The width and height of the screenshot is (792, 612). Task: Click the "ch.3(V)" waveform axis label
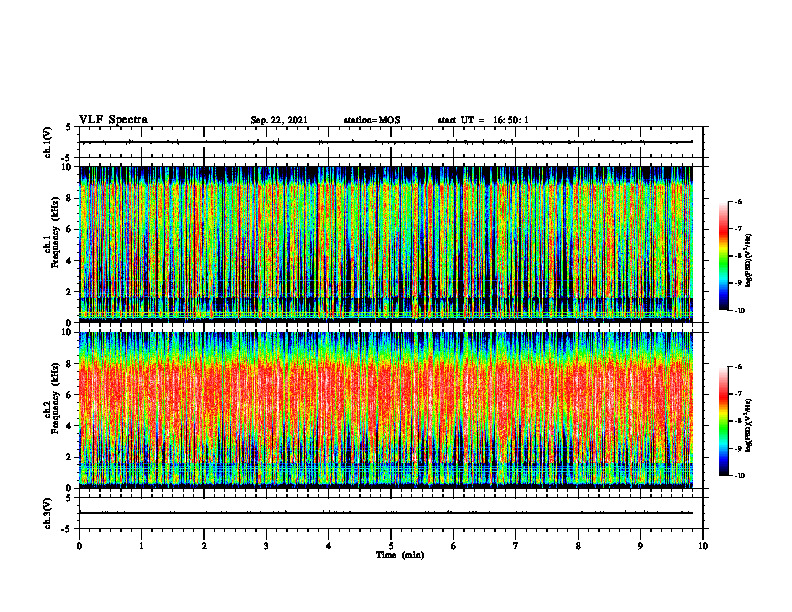click(47, 513)
